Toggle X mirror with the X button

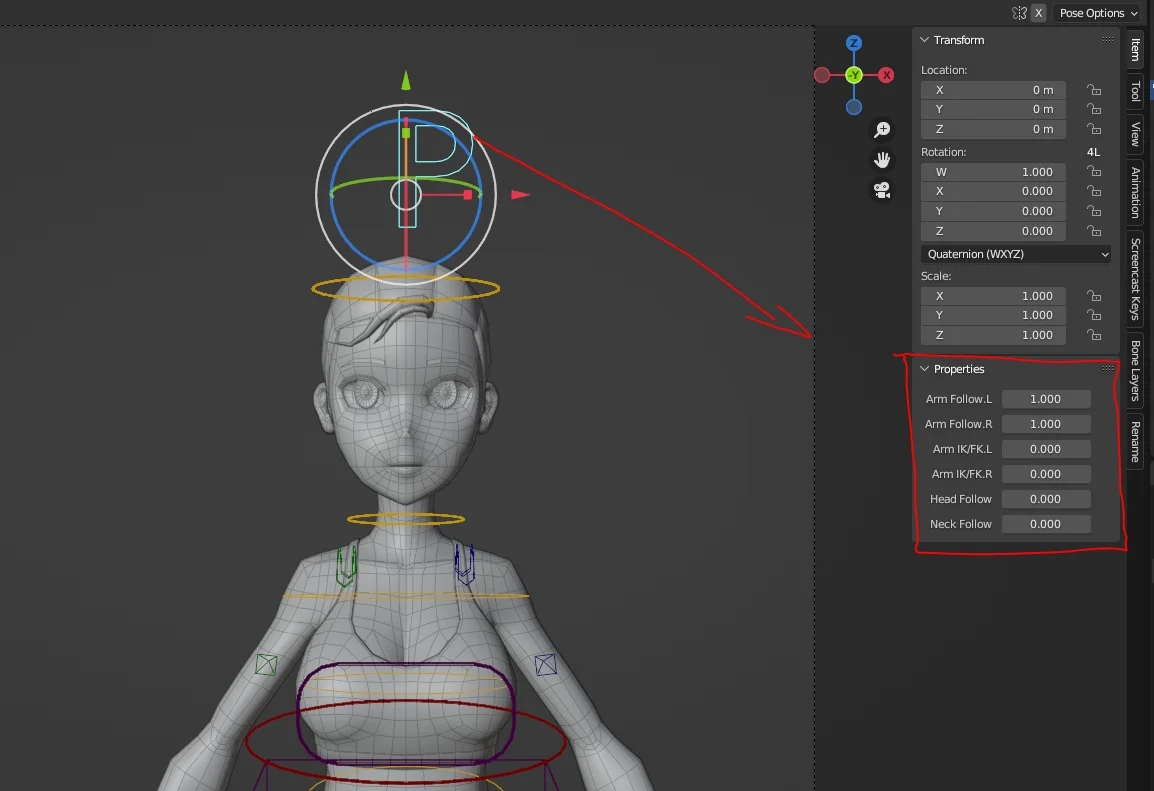(x=1038, y=12)
